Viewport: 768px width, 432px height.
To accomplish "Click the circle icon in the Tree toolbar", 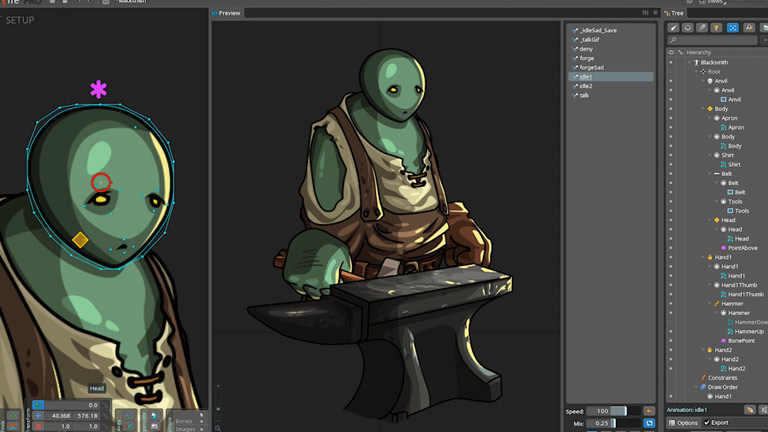I will (688, 28).
